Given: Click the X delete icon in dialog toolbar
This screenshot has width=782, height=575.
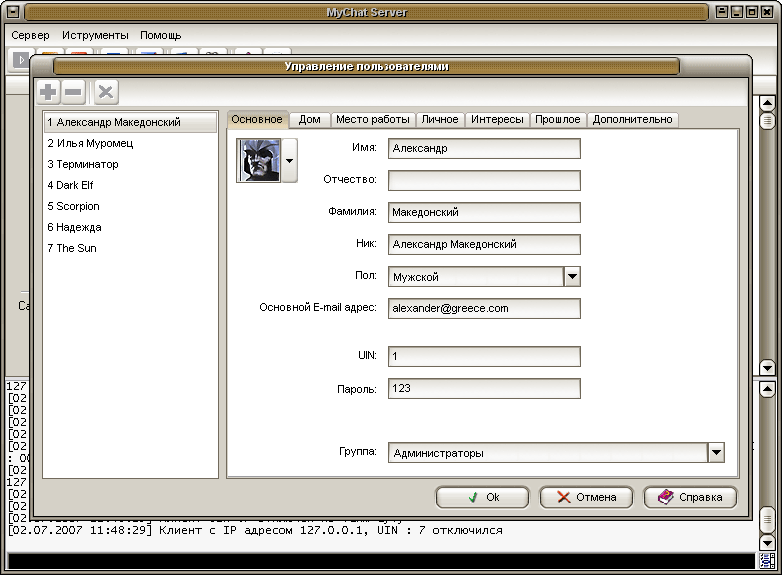Looking at the screenshot, I should pyautogui.click(x=106, y=92).
